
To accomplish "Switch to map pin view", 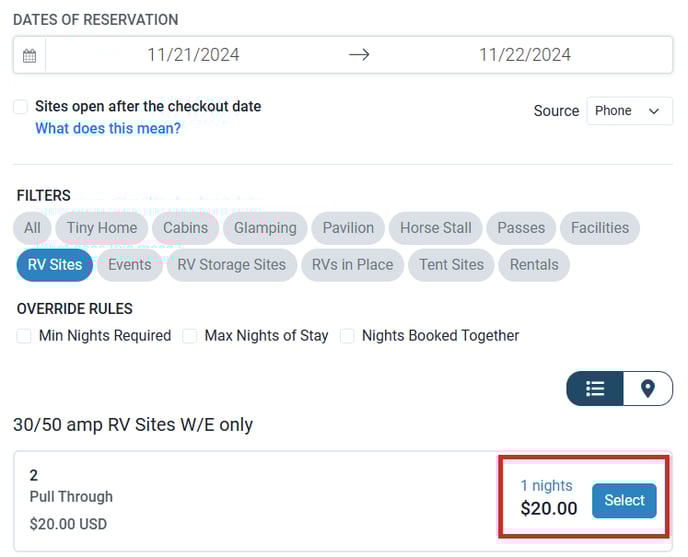I will [x=648, y=388].
